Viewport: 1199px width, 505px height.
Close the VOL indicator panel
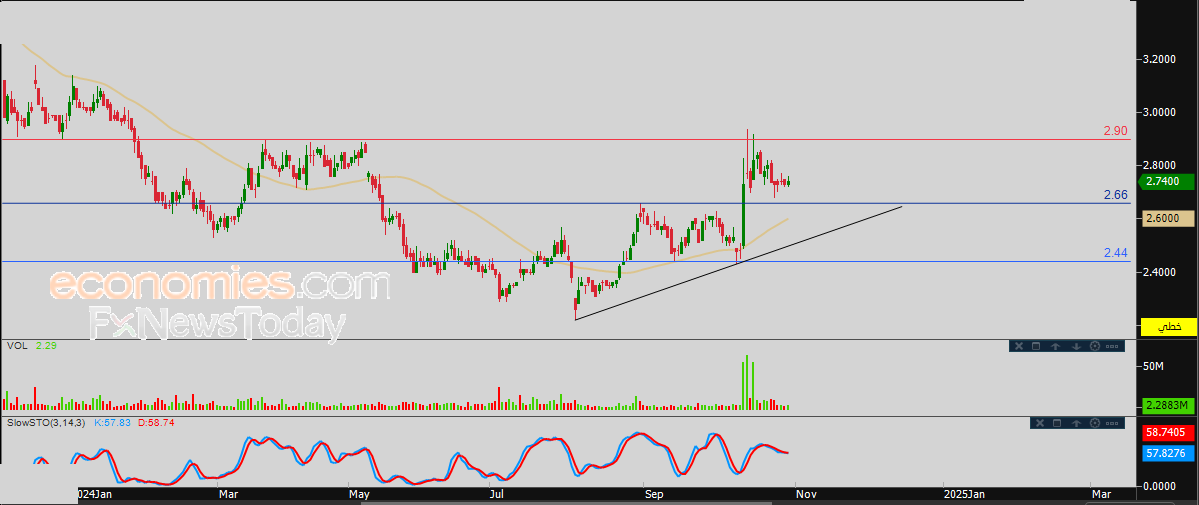coord(1018,347)
